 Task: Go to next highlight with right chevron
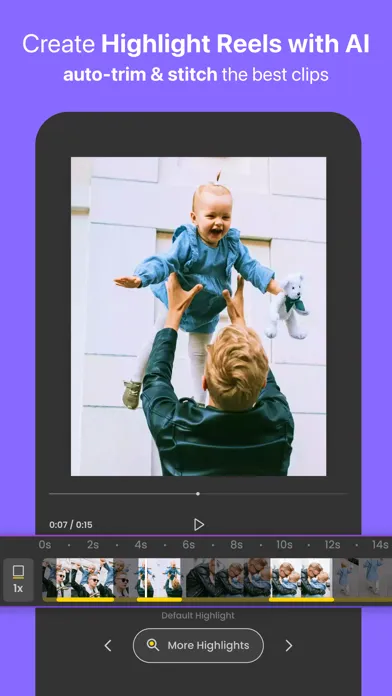[289, 645]
